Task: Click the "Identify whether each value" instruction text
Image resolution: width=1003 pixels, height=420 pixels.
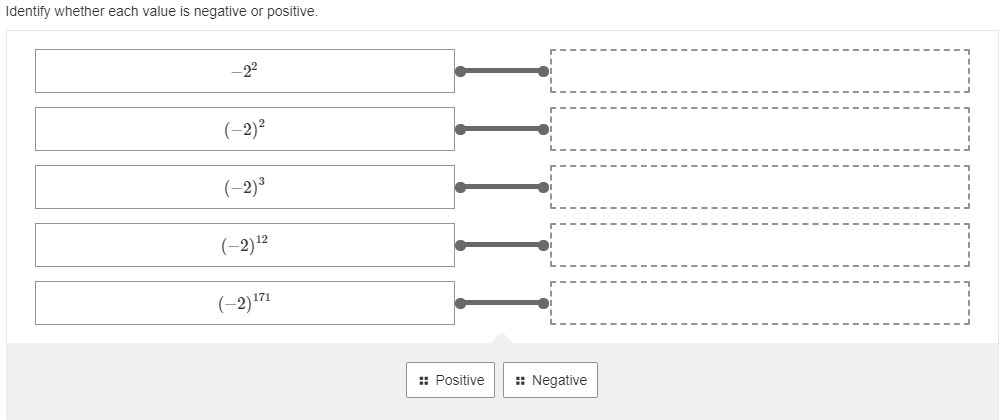Action: [161, 12]
